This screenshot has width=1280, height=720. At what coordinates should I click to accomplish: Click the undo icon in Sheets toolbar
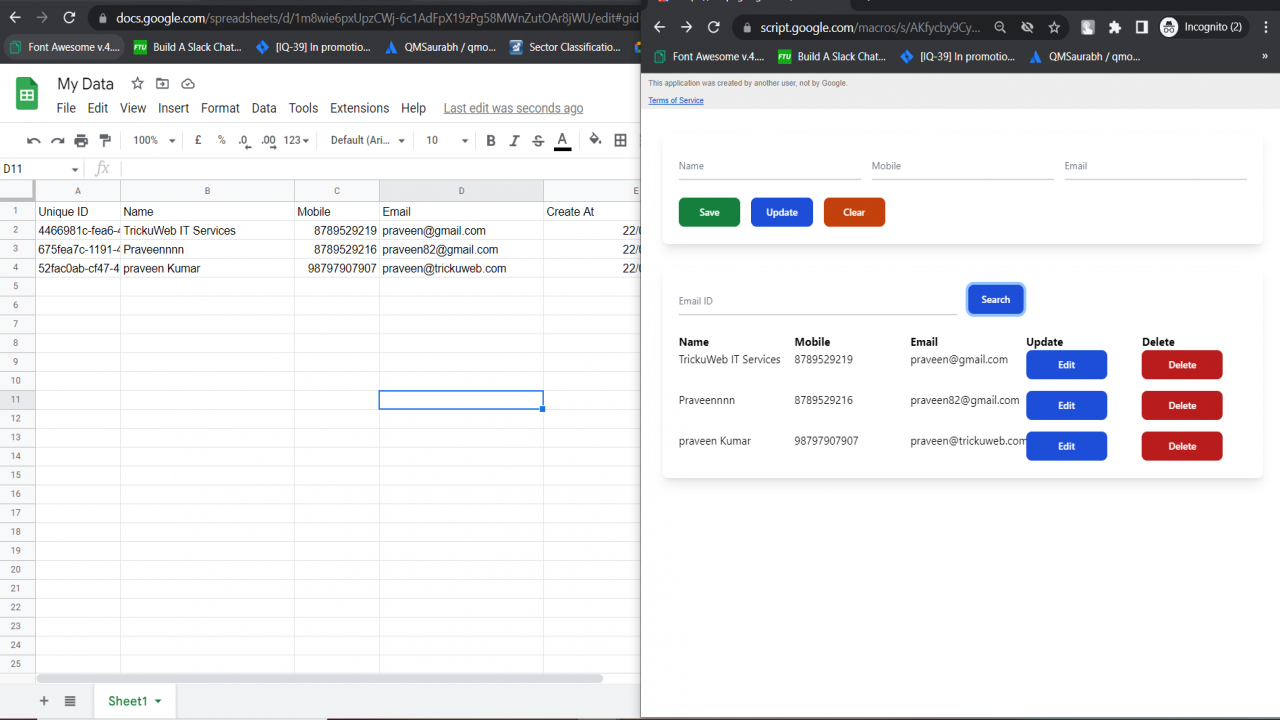tap(34, 141)
